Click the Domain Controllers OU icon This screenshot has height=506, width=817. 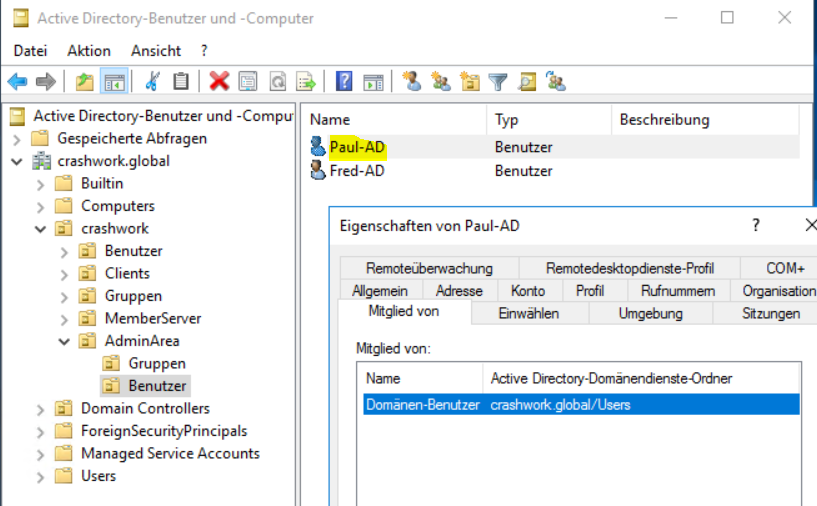(x=64, y=408)
